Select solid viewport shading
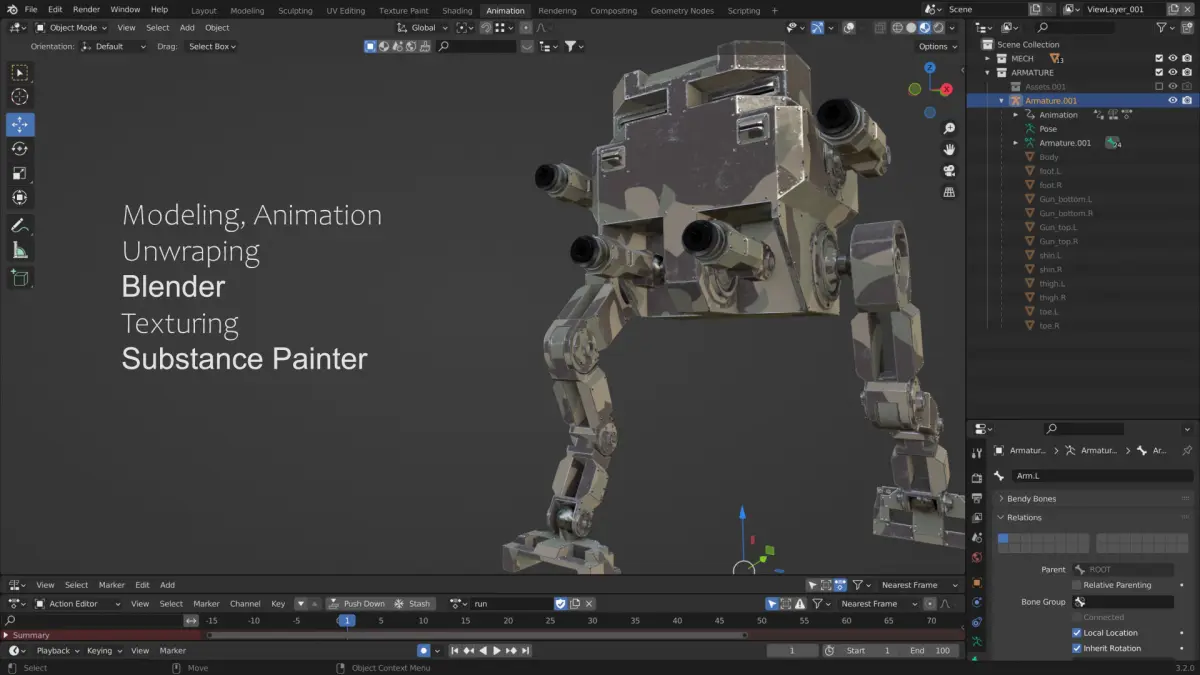1200x675 pixels. pyautogui.click(x=911, y=28)
